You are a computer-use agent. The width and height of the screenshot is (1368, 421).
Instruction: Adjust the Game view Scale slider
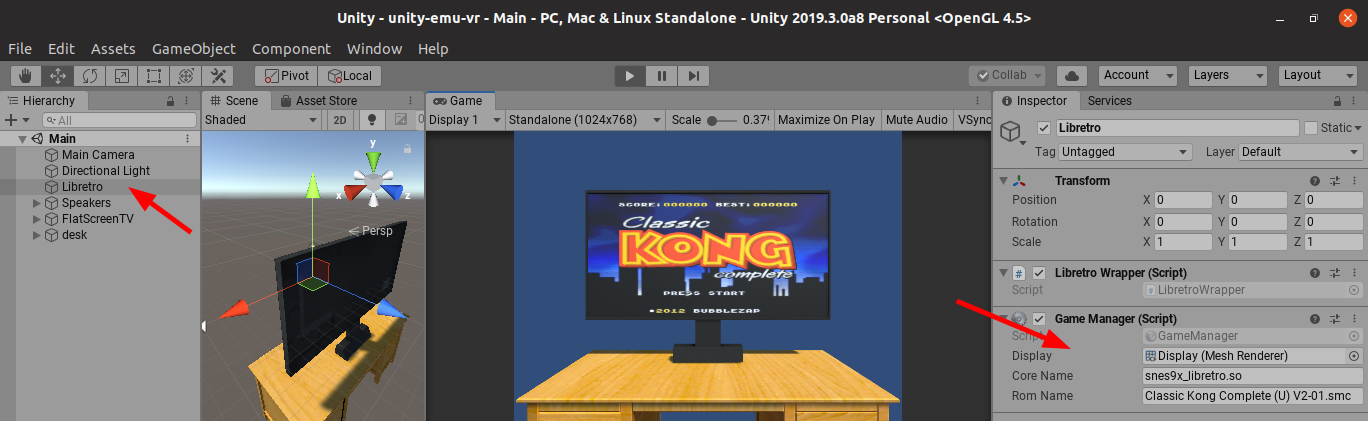[x=723, y=120]
